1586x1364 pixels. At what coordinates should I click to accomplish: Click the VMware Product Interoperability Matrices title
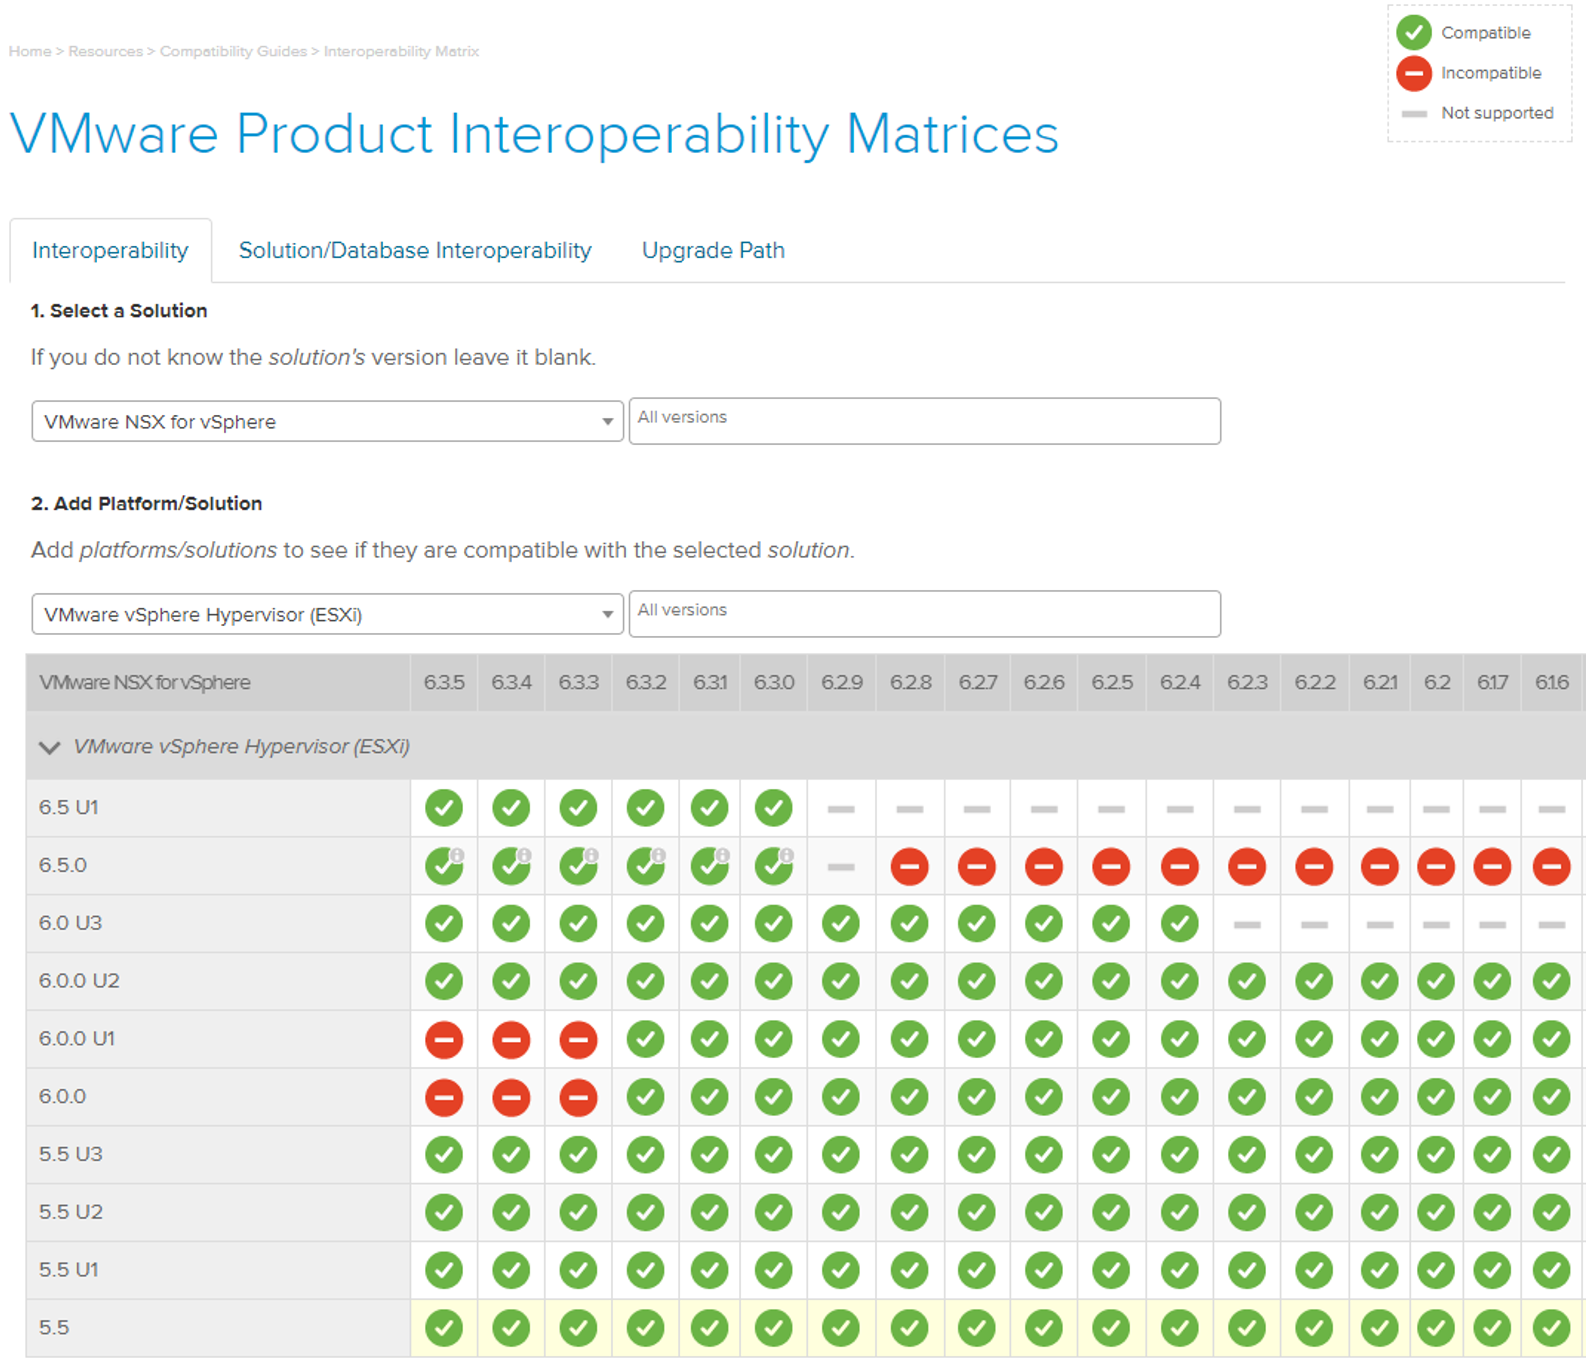[534, 134]
